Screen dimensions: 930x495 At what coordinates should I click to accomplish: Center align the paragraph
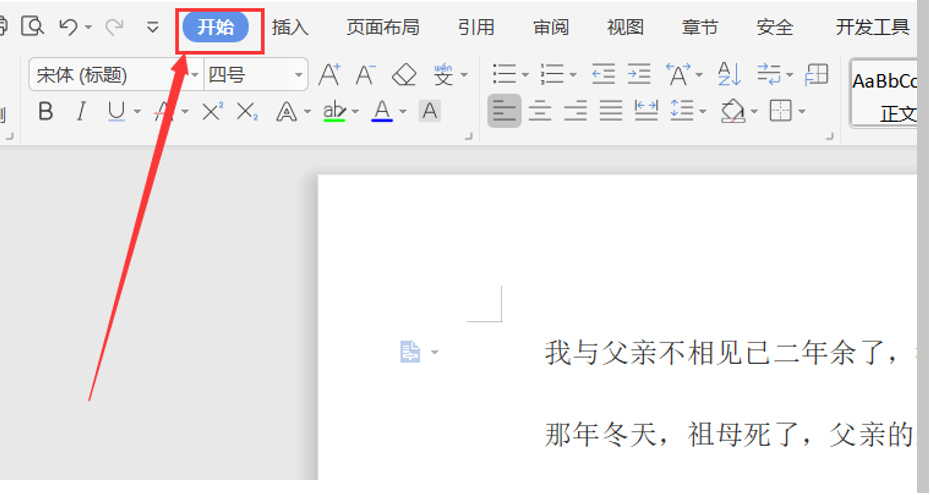(x=540, y=111)
